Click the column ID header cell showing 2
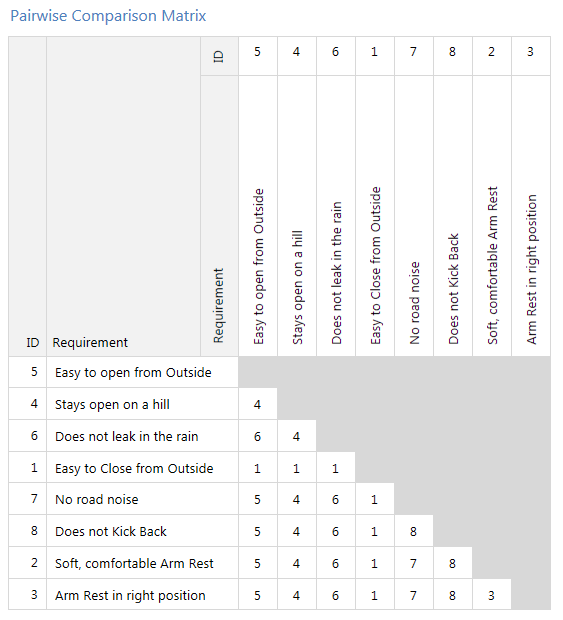Screen dimensions: 563x620 pyautogui.click(x=491, y=52)
